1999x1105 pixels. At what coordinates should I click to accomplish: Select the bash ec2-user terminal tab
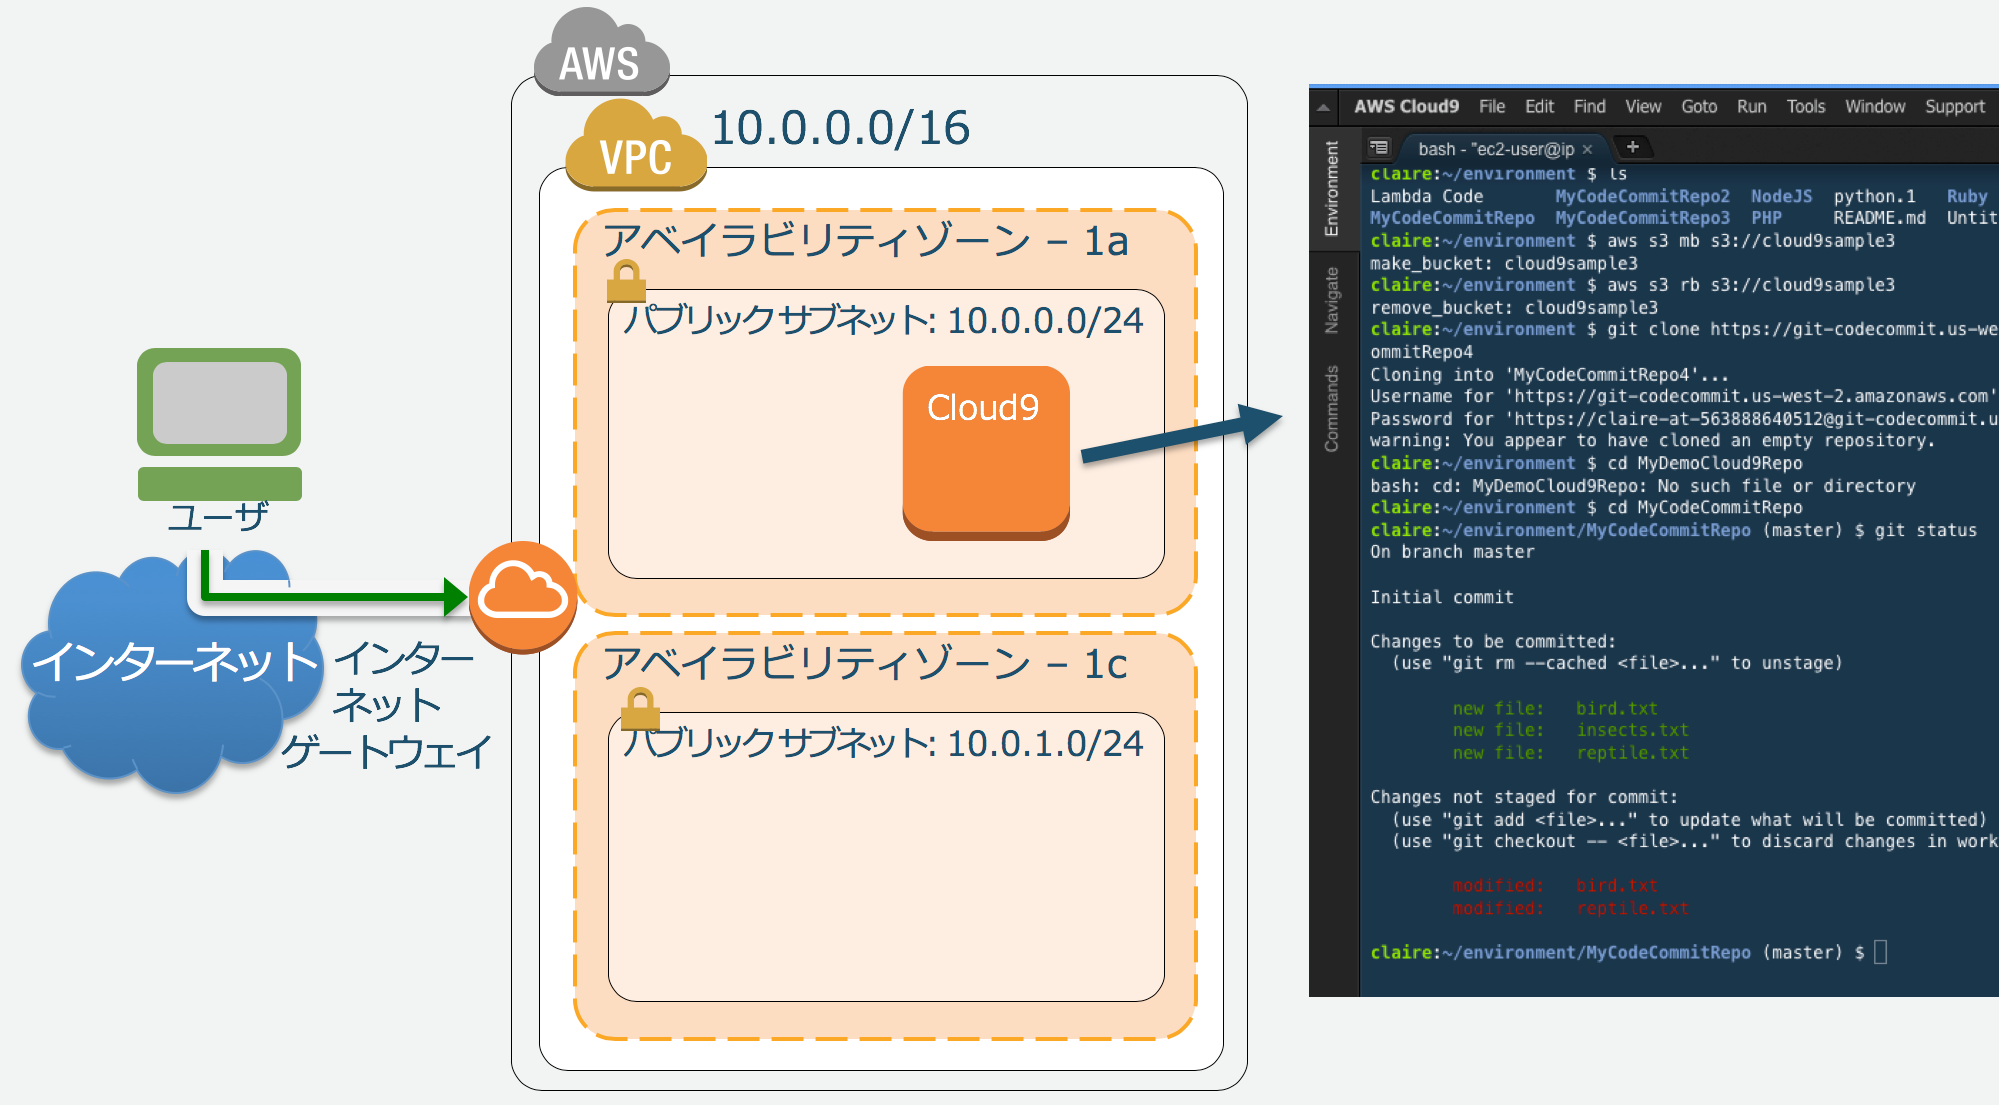1495,149
